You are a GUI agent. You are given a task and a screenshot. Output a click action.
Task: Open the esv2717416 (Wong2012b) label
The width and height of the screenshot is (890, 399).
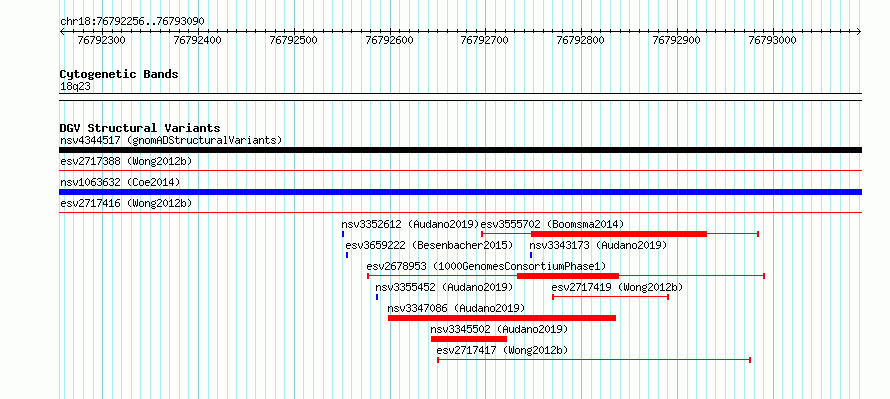126,203
